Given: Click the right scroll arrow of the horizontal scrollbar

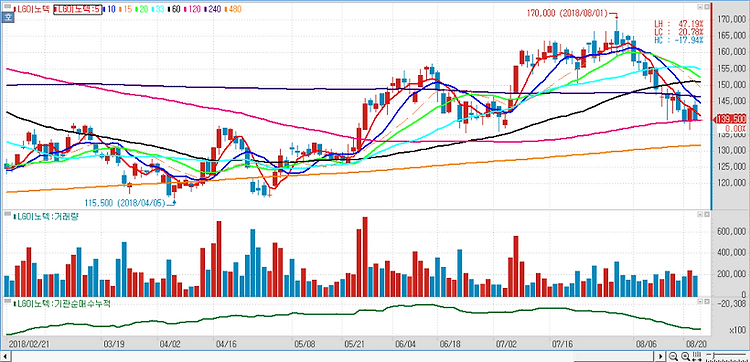Looking at the screenshot, I should coord(661,356).
